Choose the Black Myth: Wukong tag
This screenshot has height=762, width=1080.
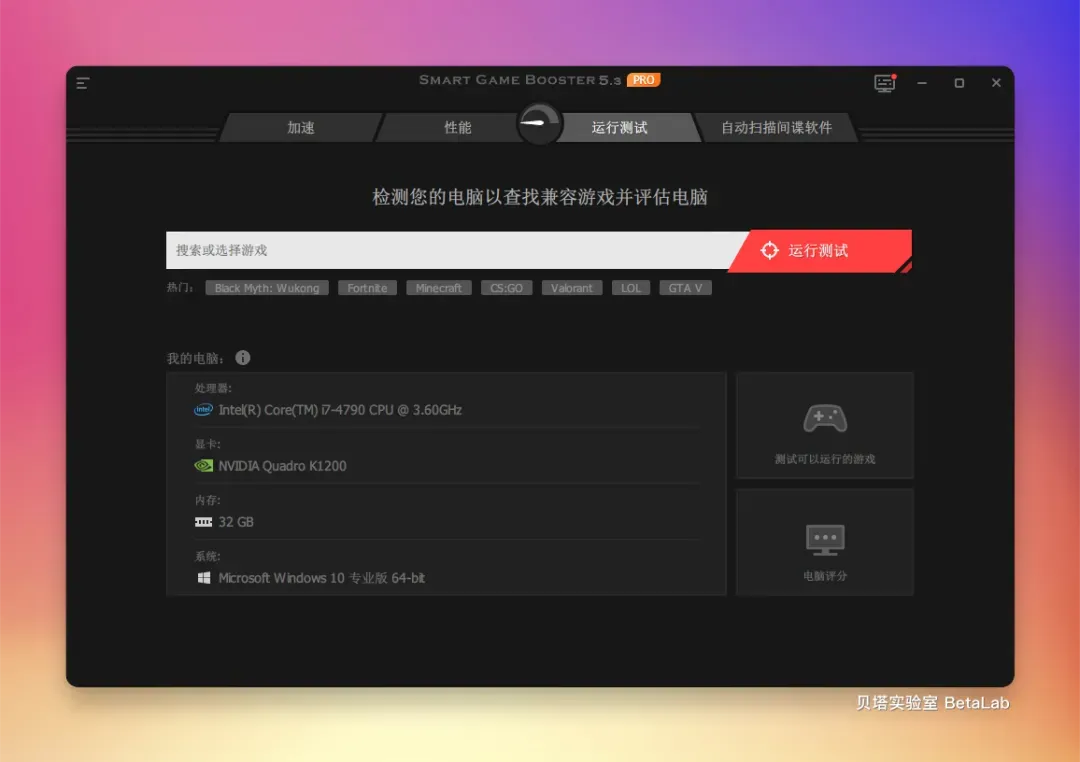click(x=267, y=288)
